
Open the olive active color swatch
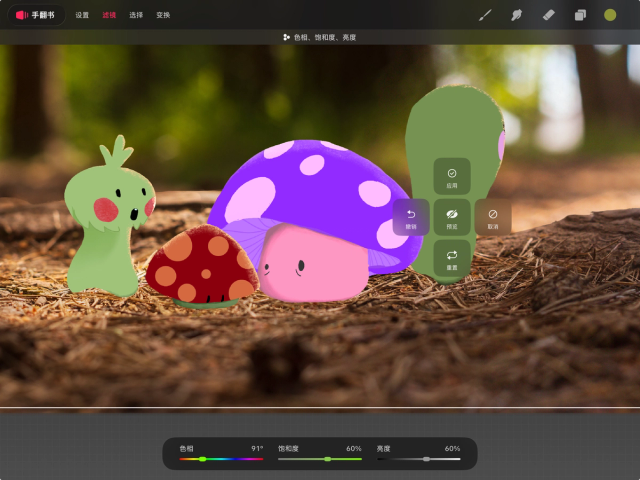tap(610, 15)
